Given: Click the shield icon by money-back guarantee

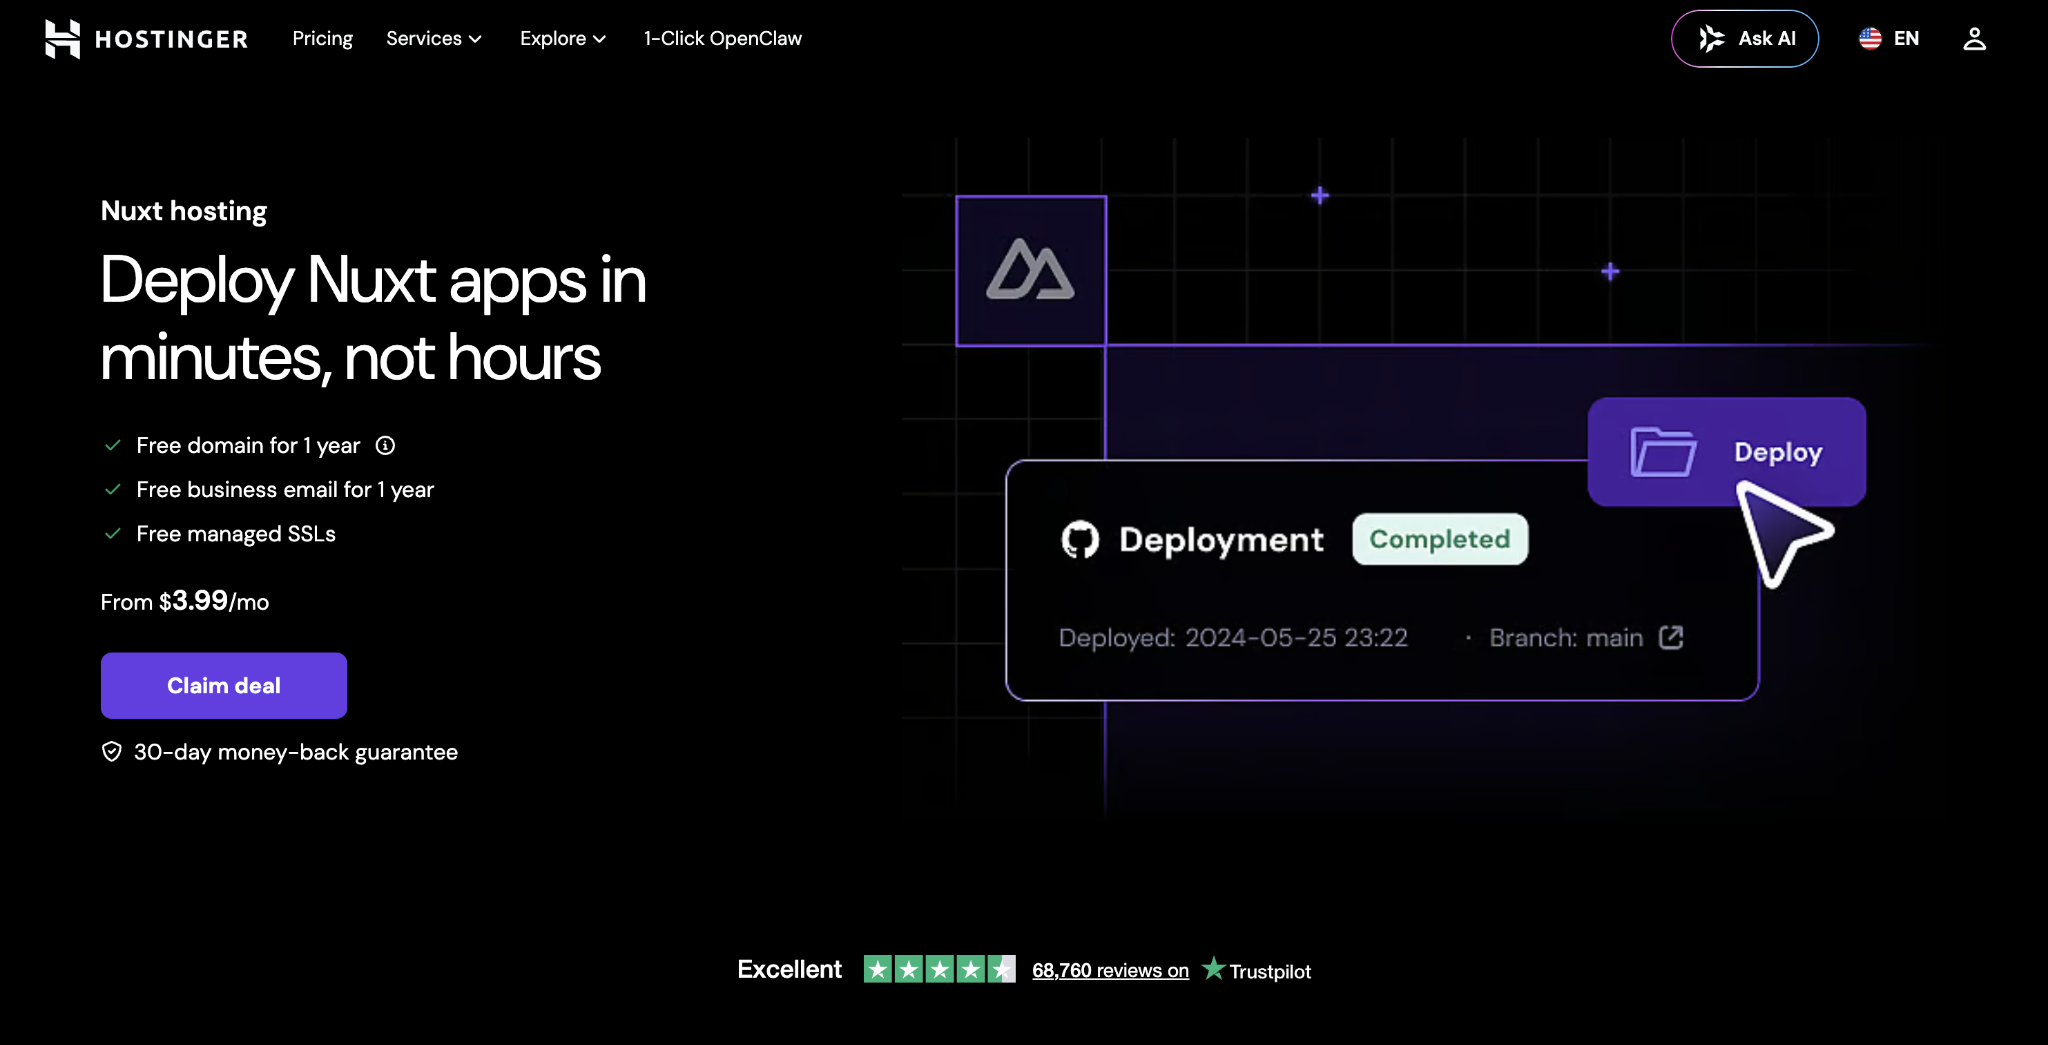Looking at the screenshot, I should pos(112,752).
